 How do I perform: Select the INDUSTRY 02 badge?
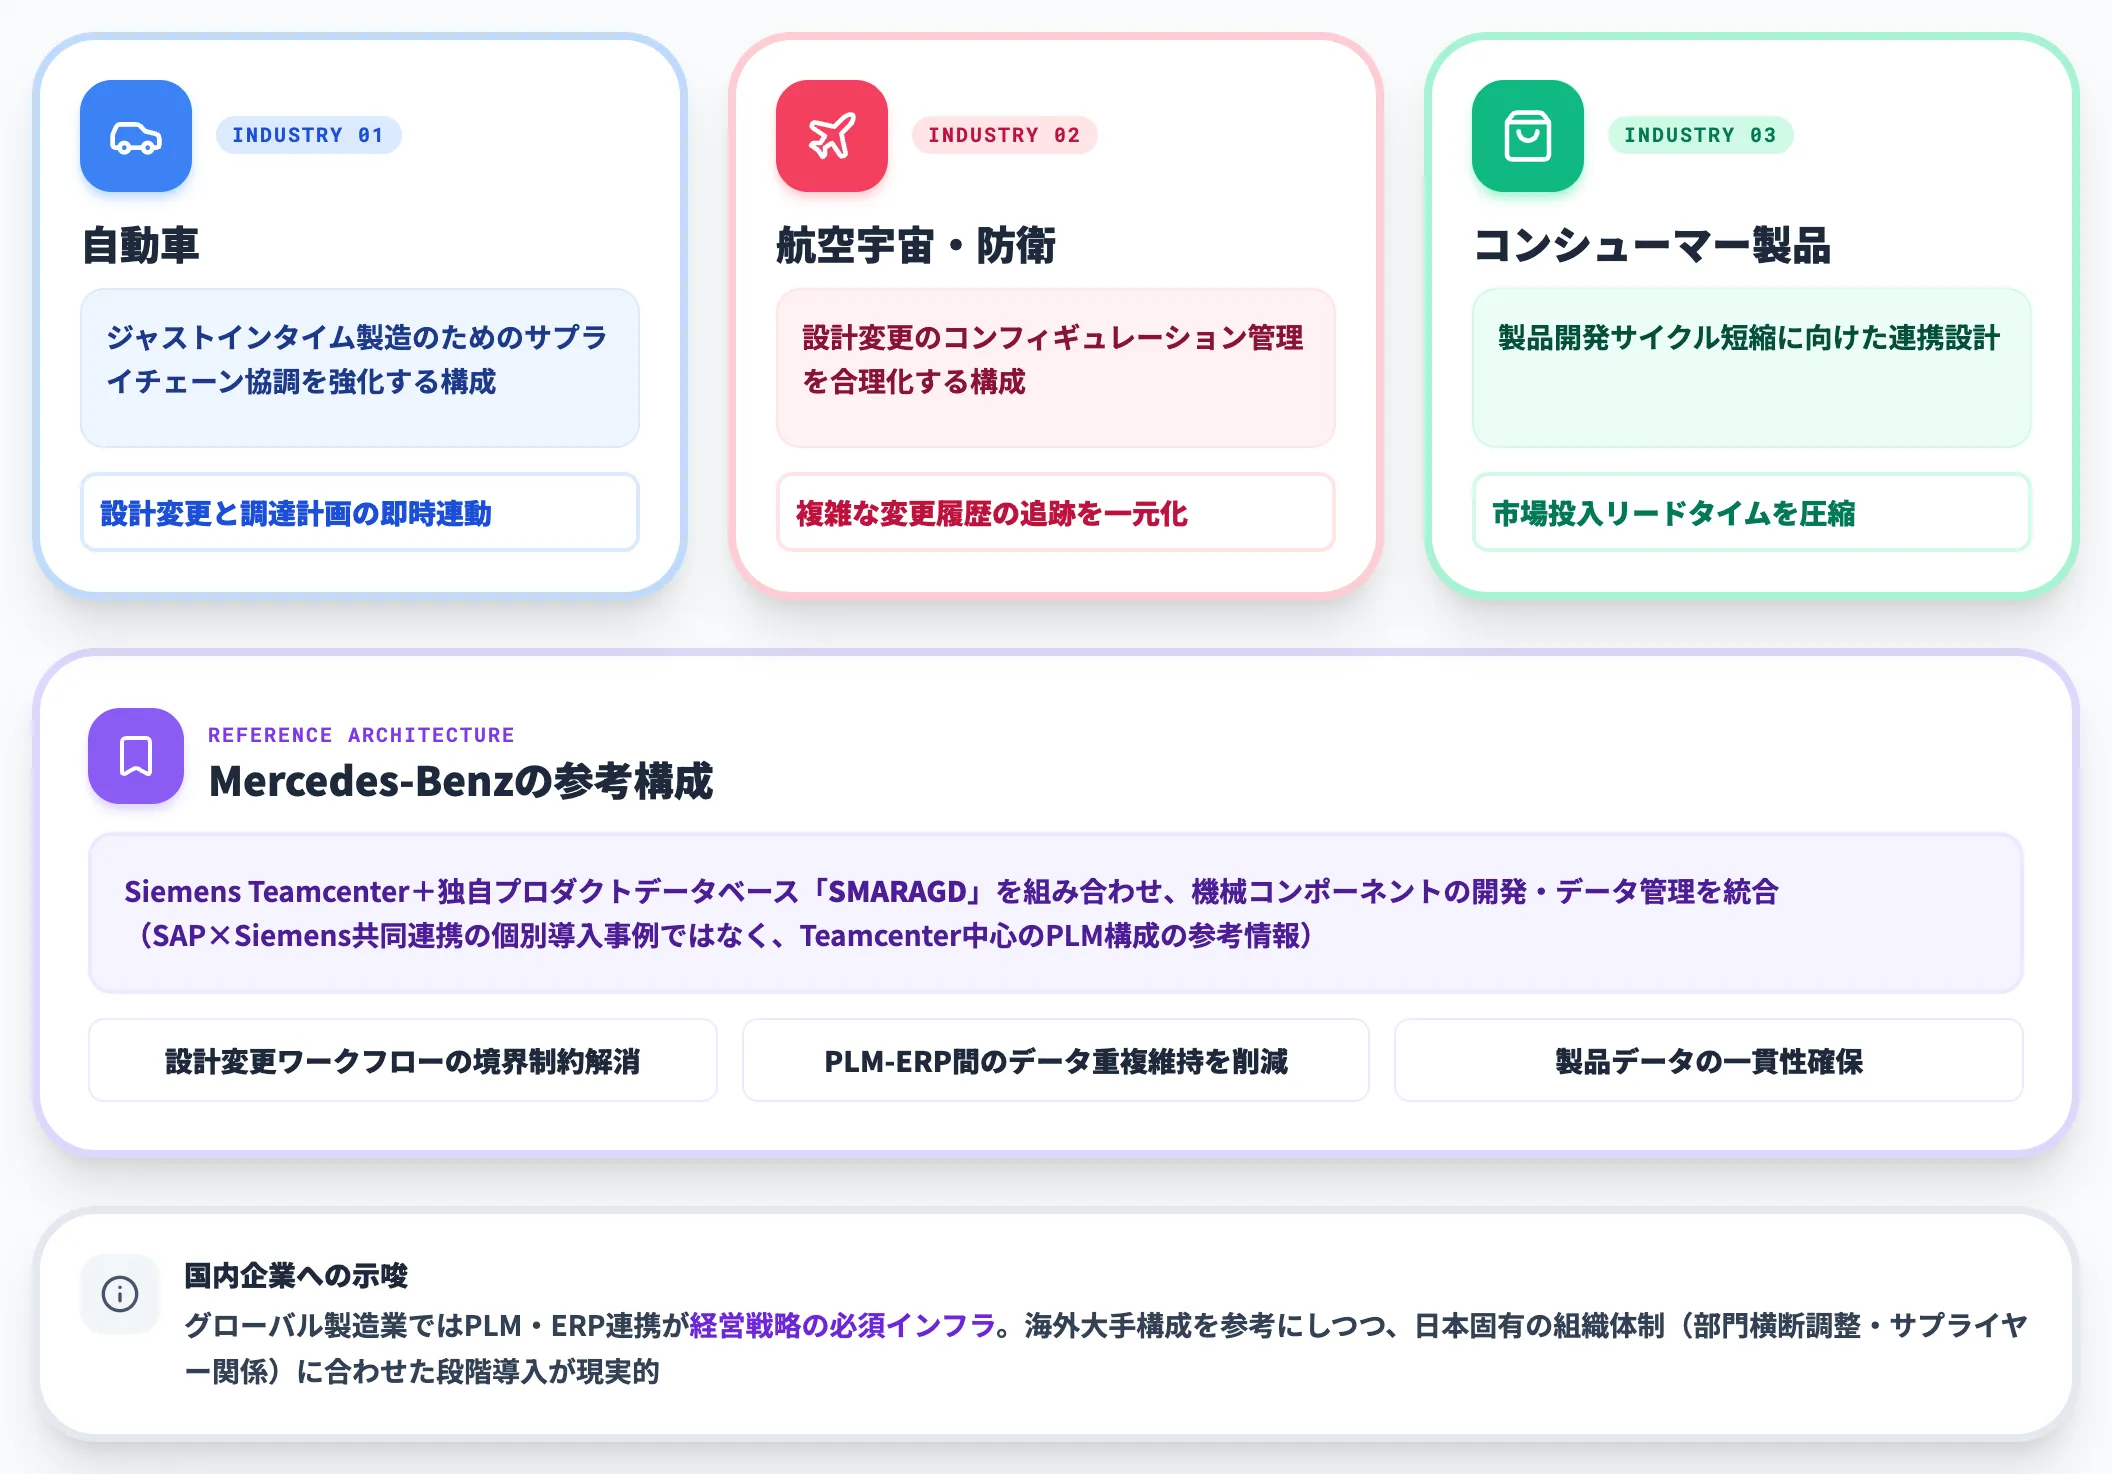tap(1004, 135)
